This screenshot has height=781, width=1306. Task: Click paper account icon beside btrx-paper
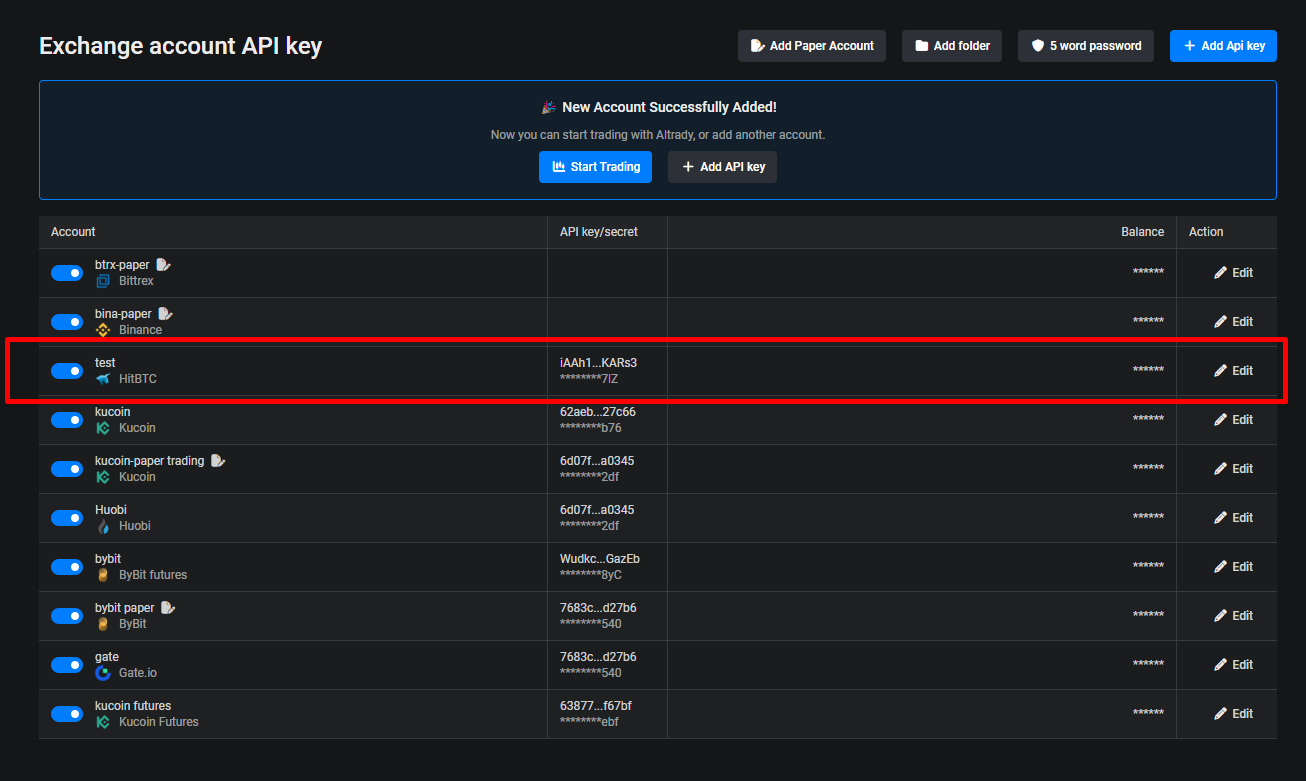[164, 265]
